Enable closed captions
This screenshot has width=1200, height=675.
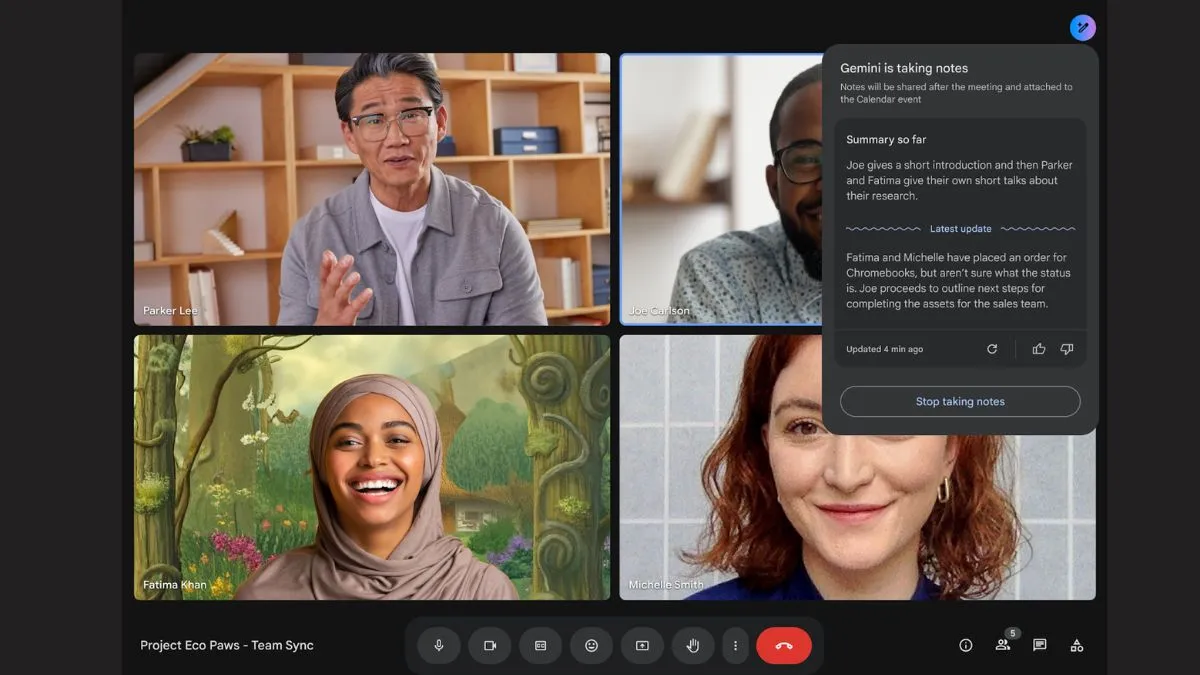click(540, 645)
